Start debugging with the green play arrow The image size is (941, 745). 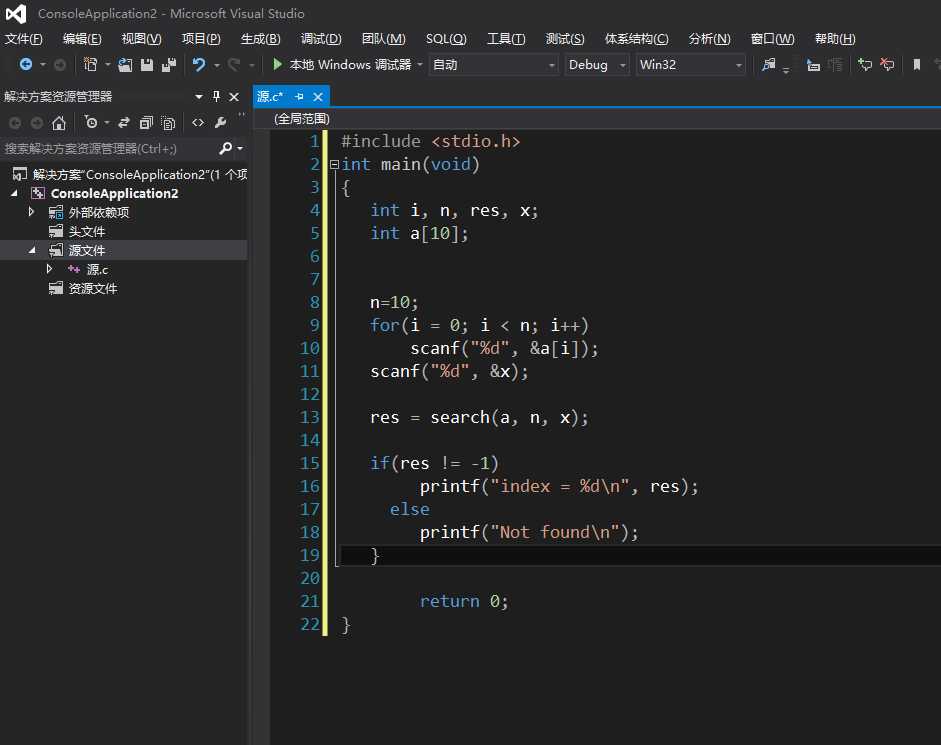(x=277, y=64)
